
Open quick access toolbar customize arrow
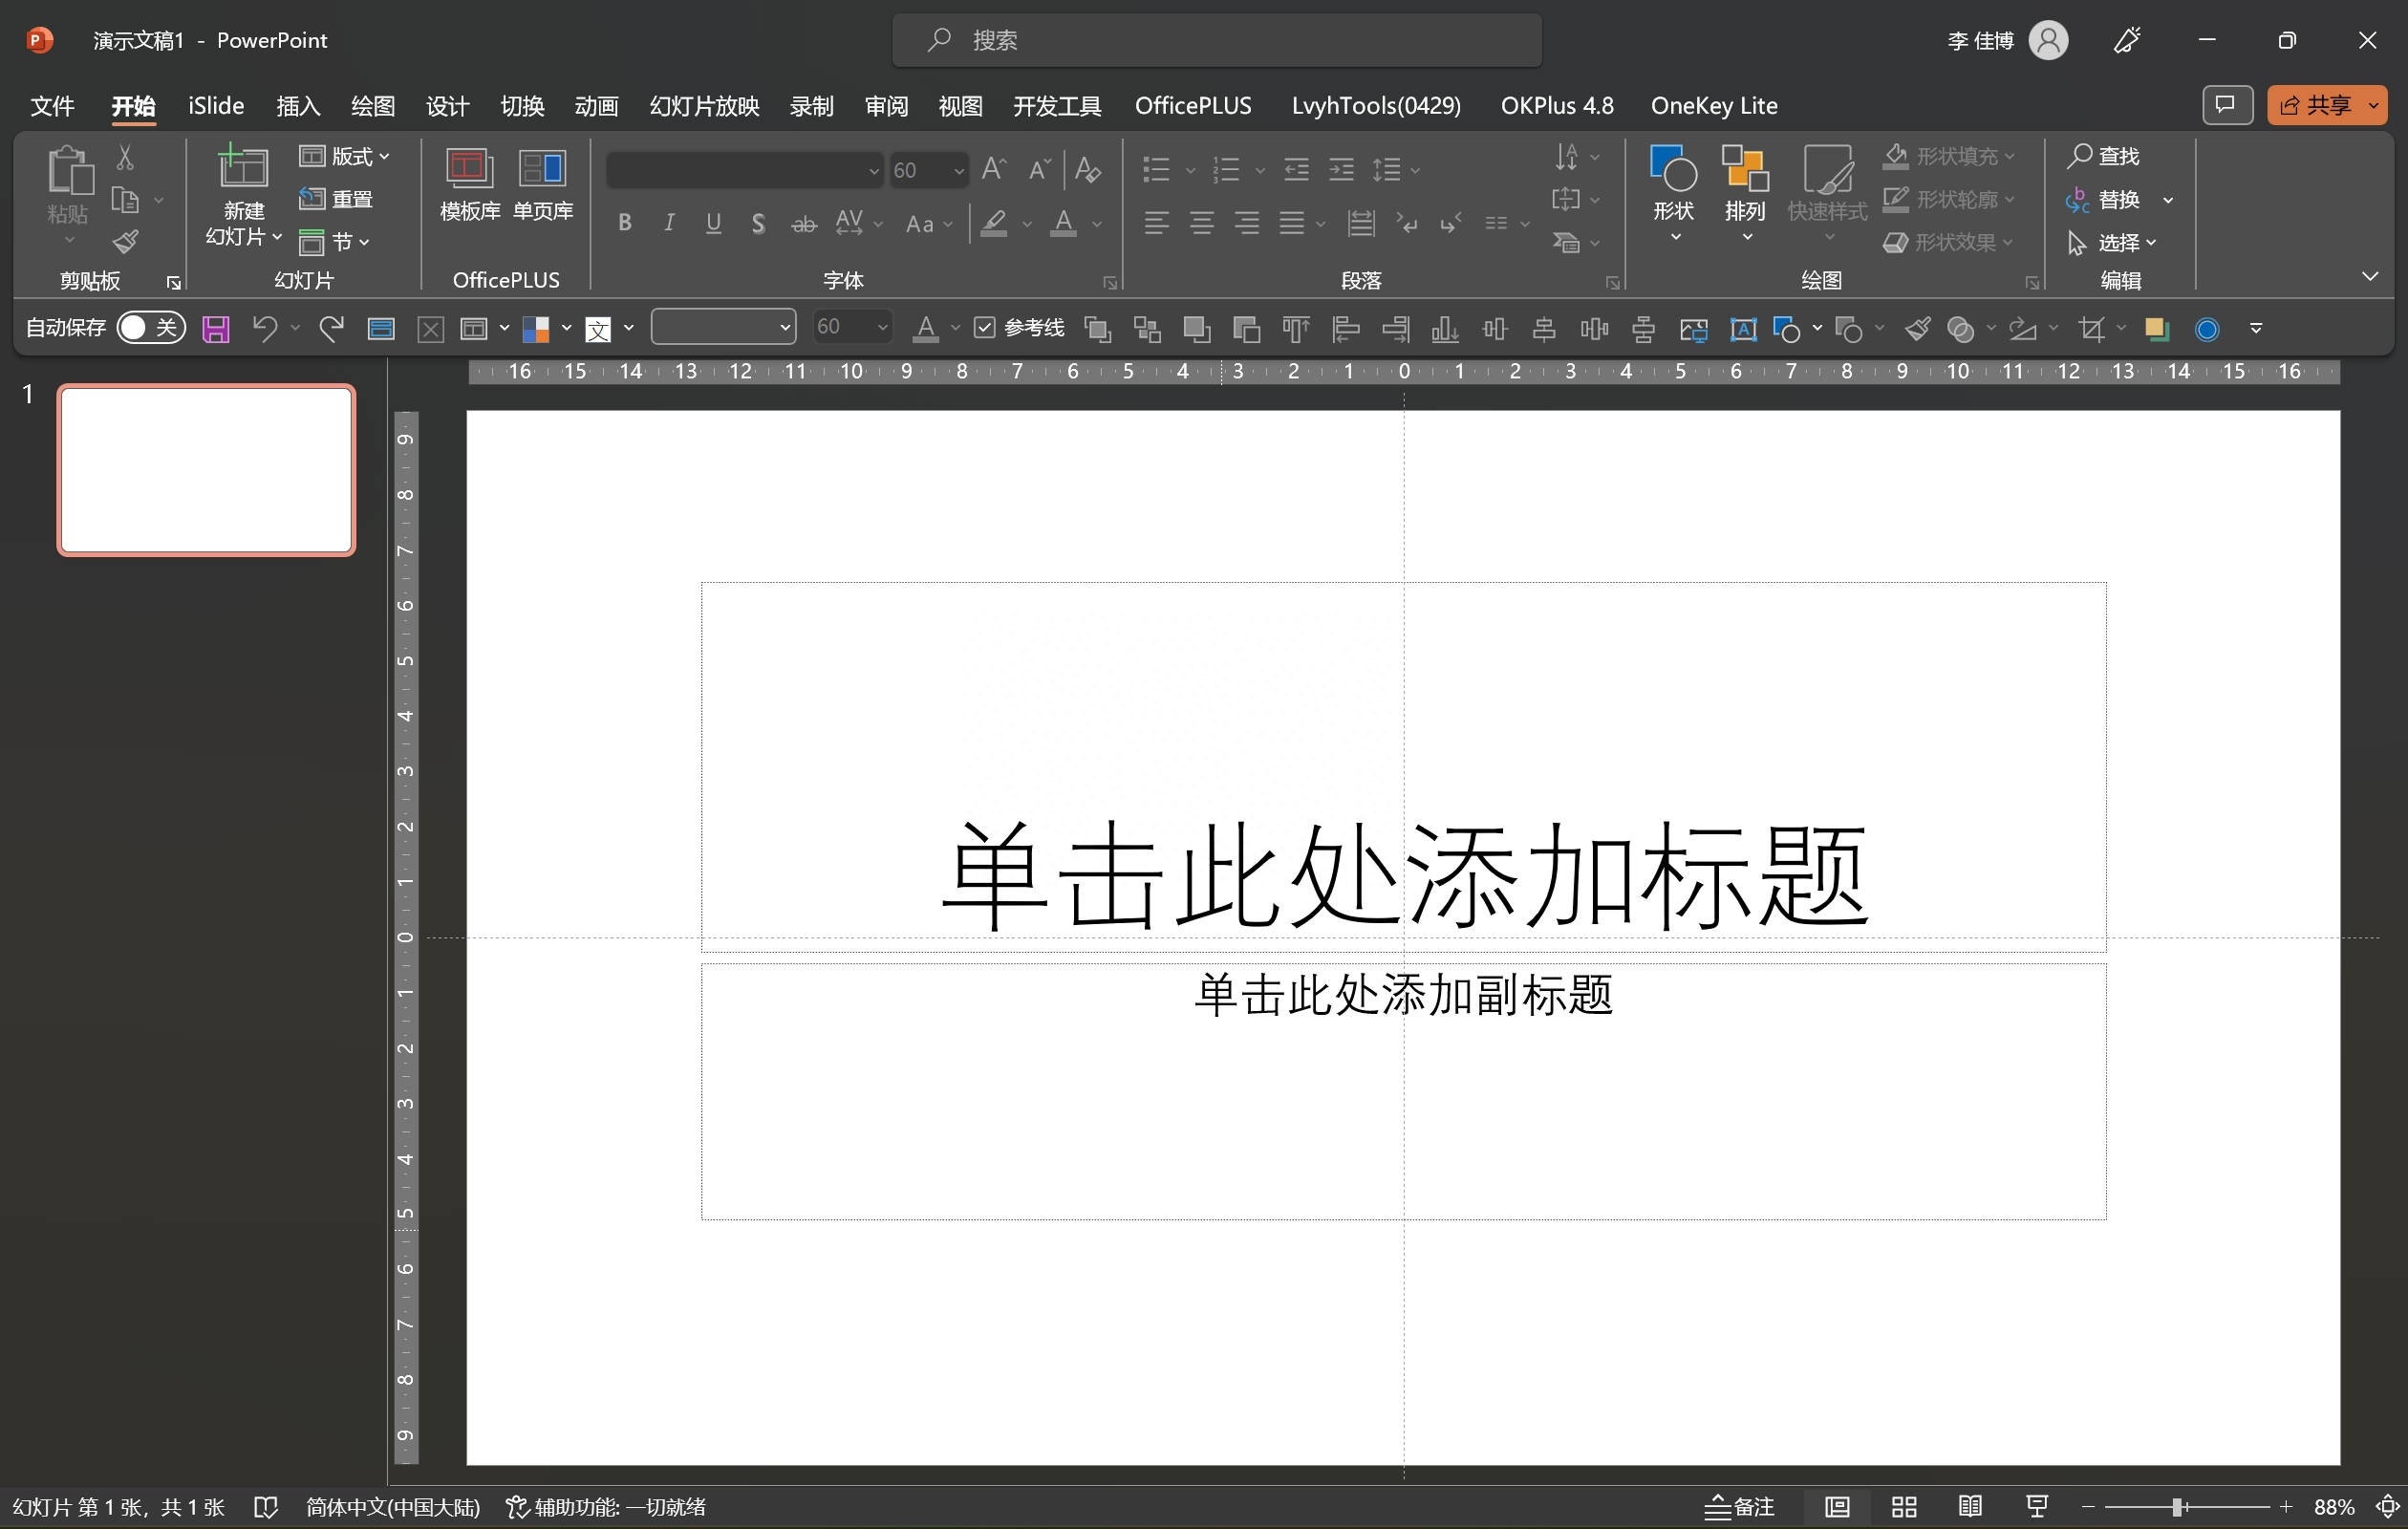click(2256, 328)
